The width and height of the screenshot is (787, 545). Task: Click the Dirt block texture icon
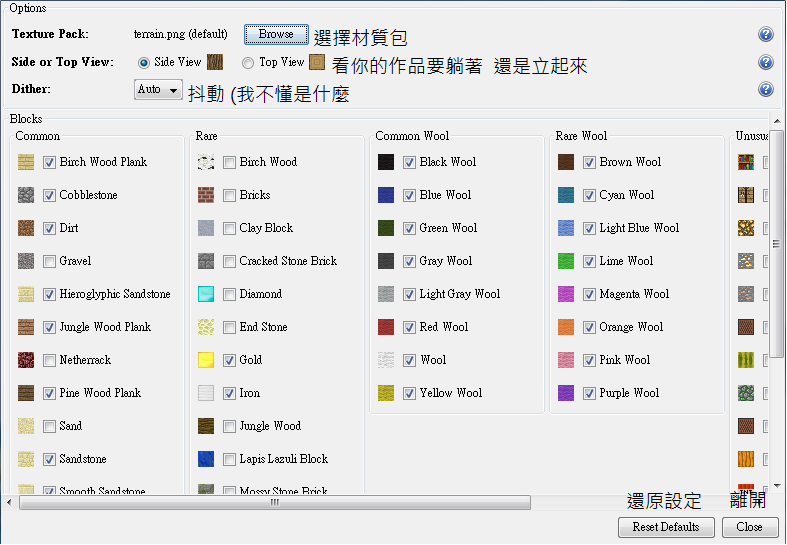[26, 228]
